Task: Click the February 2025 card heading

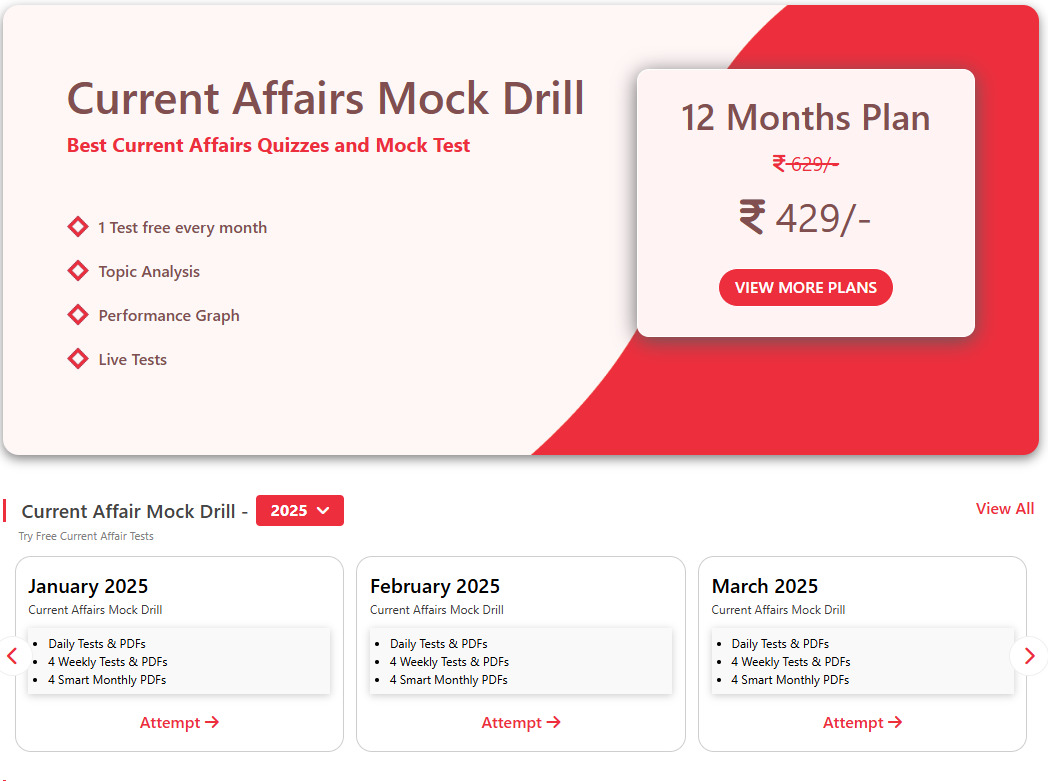Action: coord(435,586)
